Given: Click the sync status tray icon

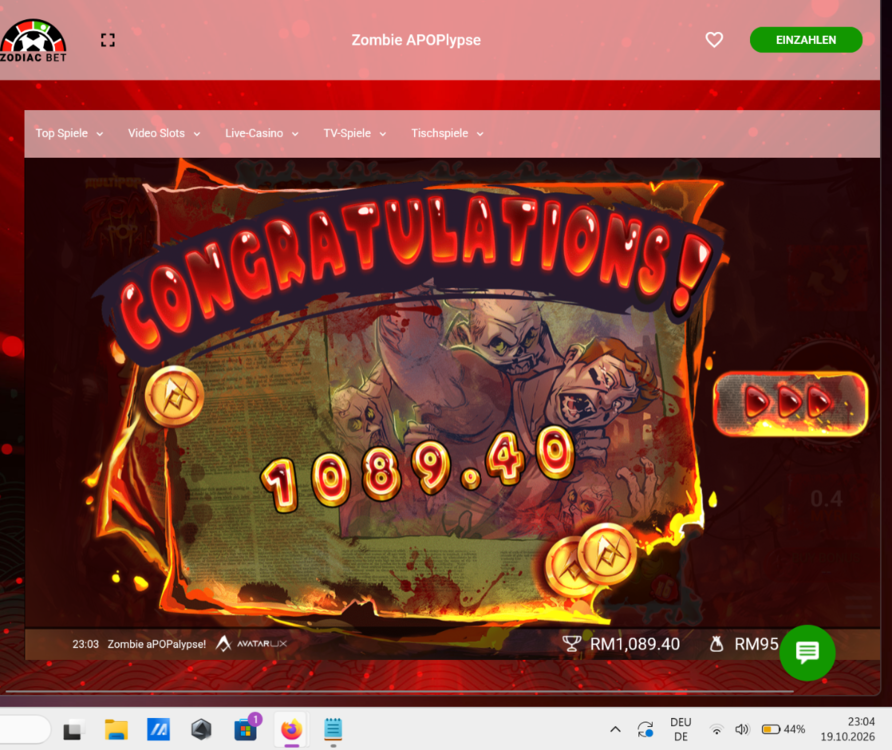Looking at the screenshot, I should [645, 730].
